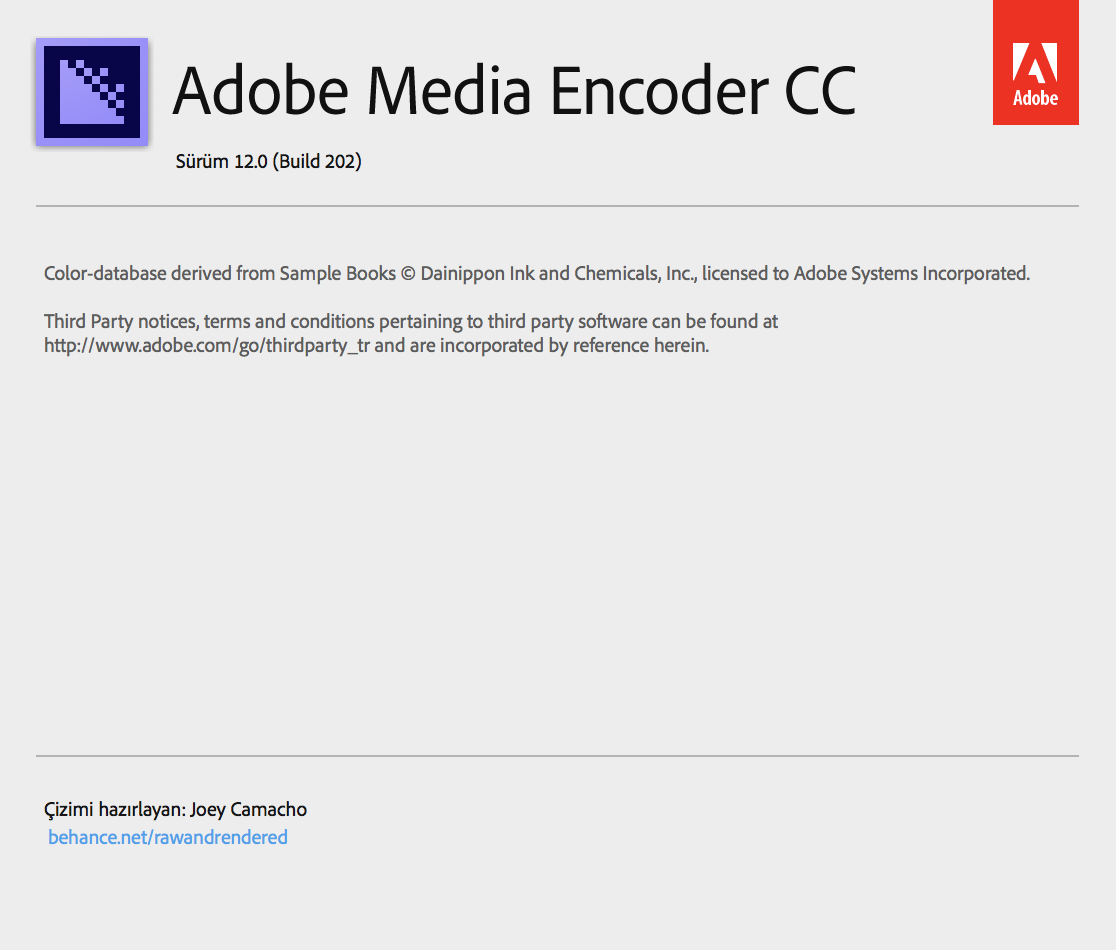This screenshot has height=950, width=1116.
Task: Click the divider line above the credits
Action: pyautogui.click(x=557, y=756)
